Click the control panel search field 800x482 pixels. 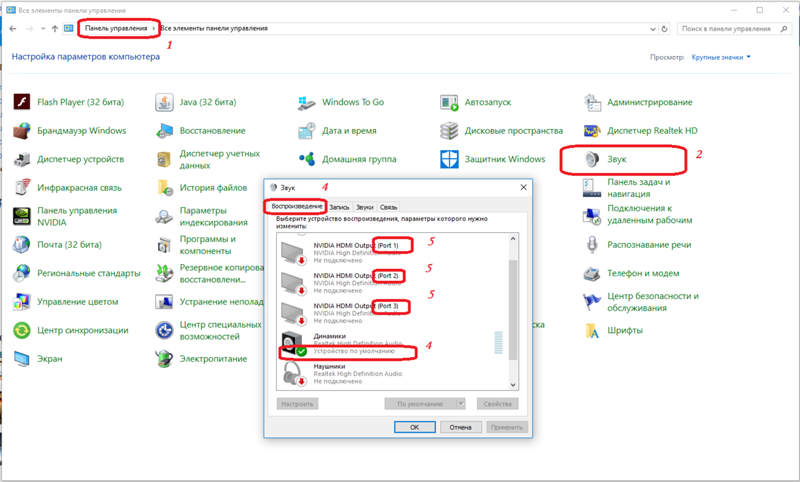[734, 29]
